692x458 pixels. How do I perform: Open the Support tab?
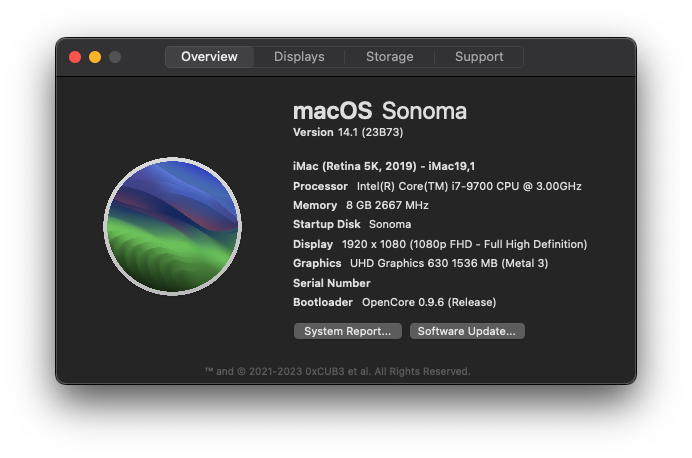pos(479,57)
